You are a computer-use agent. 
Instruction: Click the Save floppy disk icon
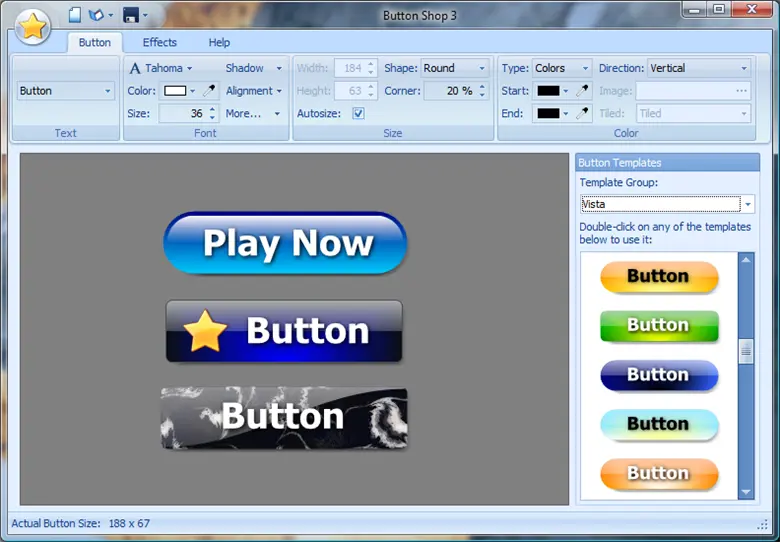(x=130, y=15)
